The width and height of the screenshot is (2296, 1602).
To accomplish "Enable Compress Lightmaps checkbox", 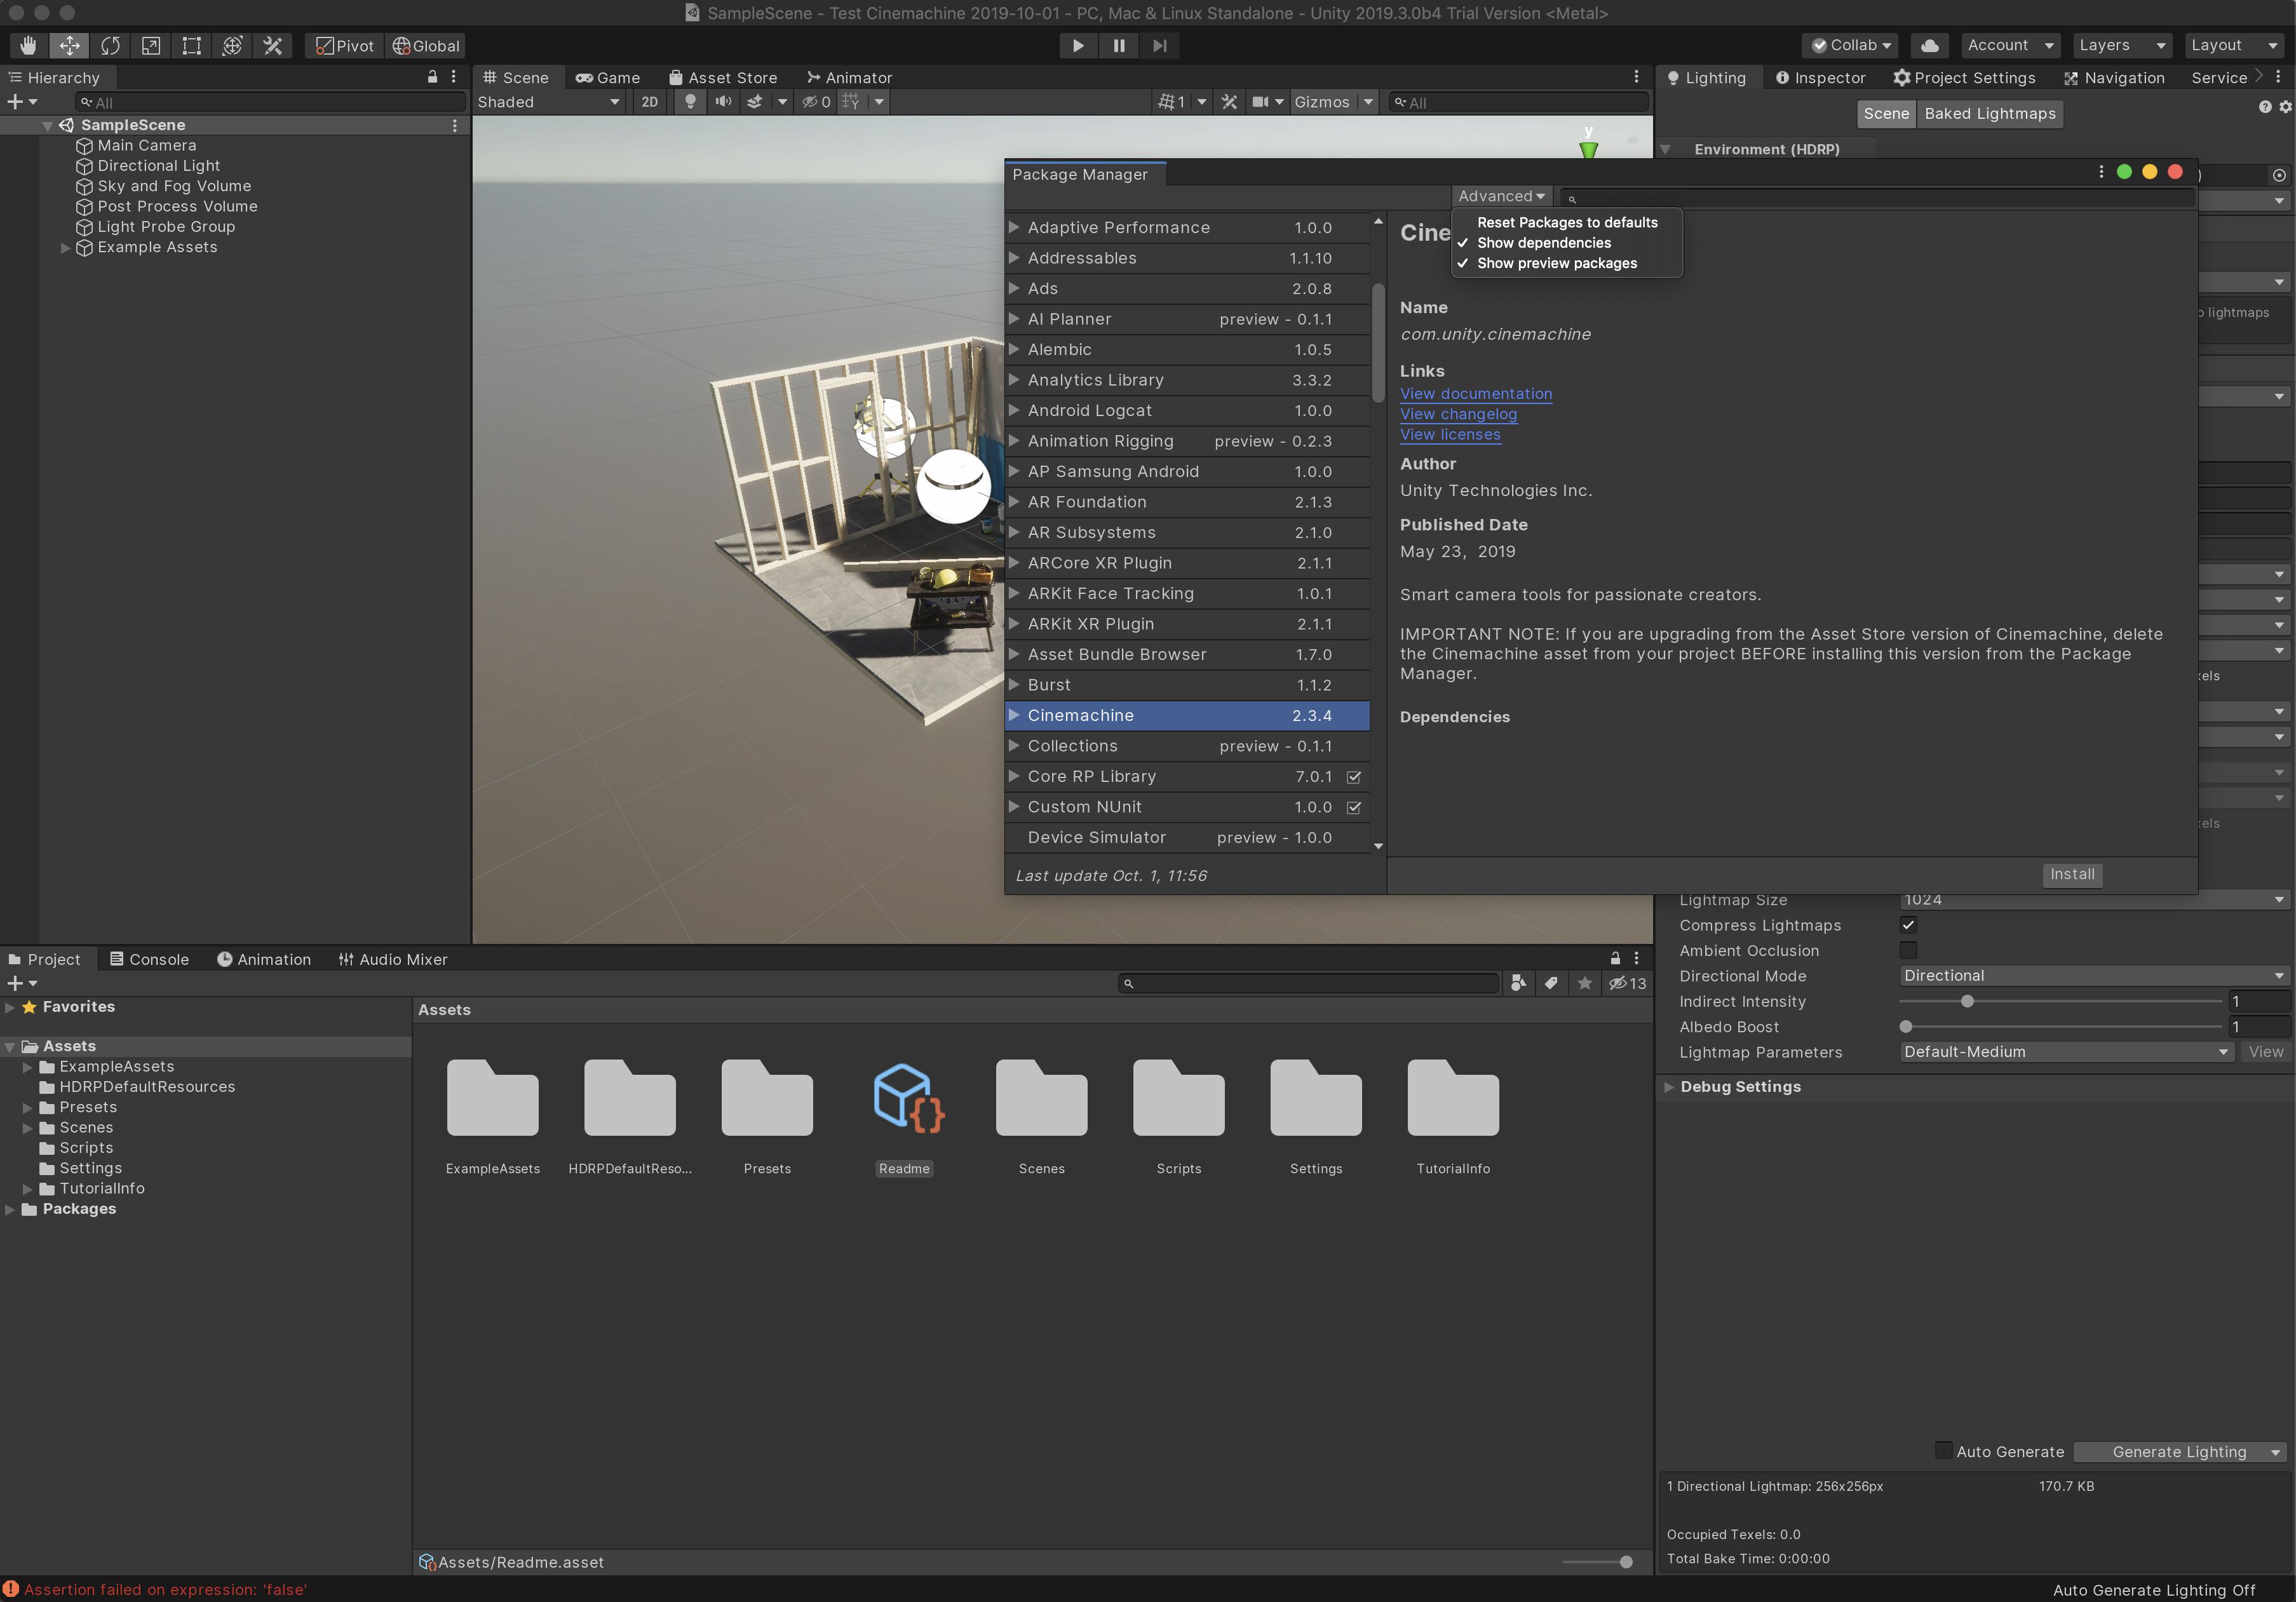I will click(x=1908, y=925).
